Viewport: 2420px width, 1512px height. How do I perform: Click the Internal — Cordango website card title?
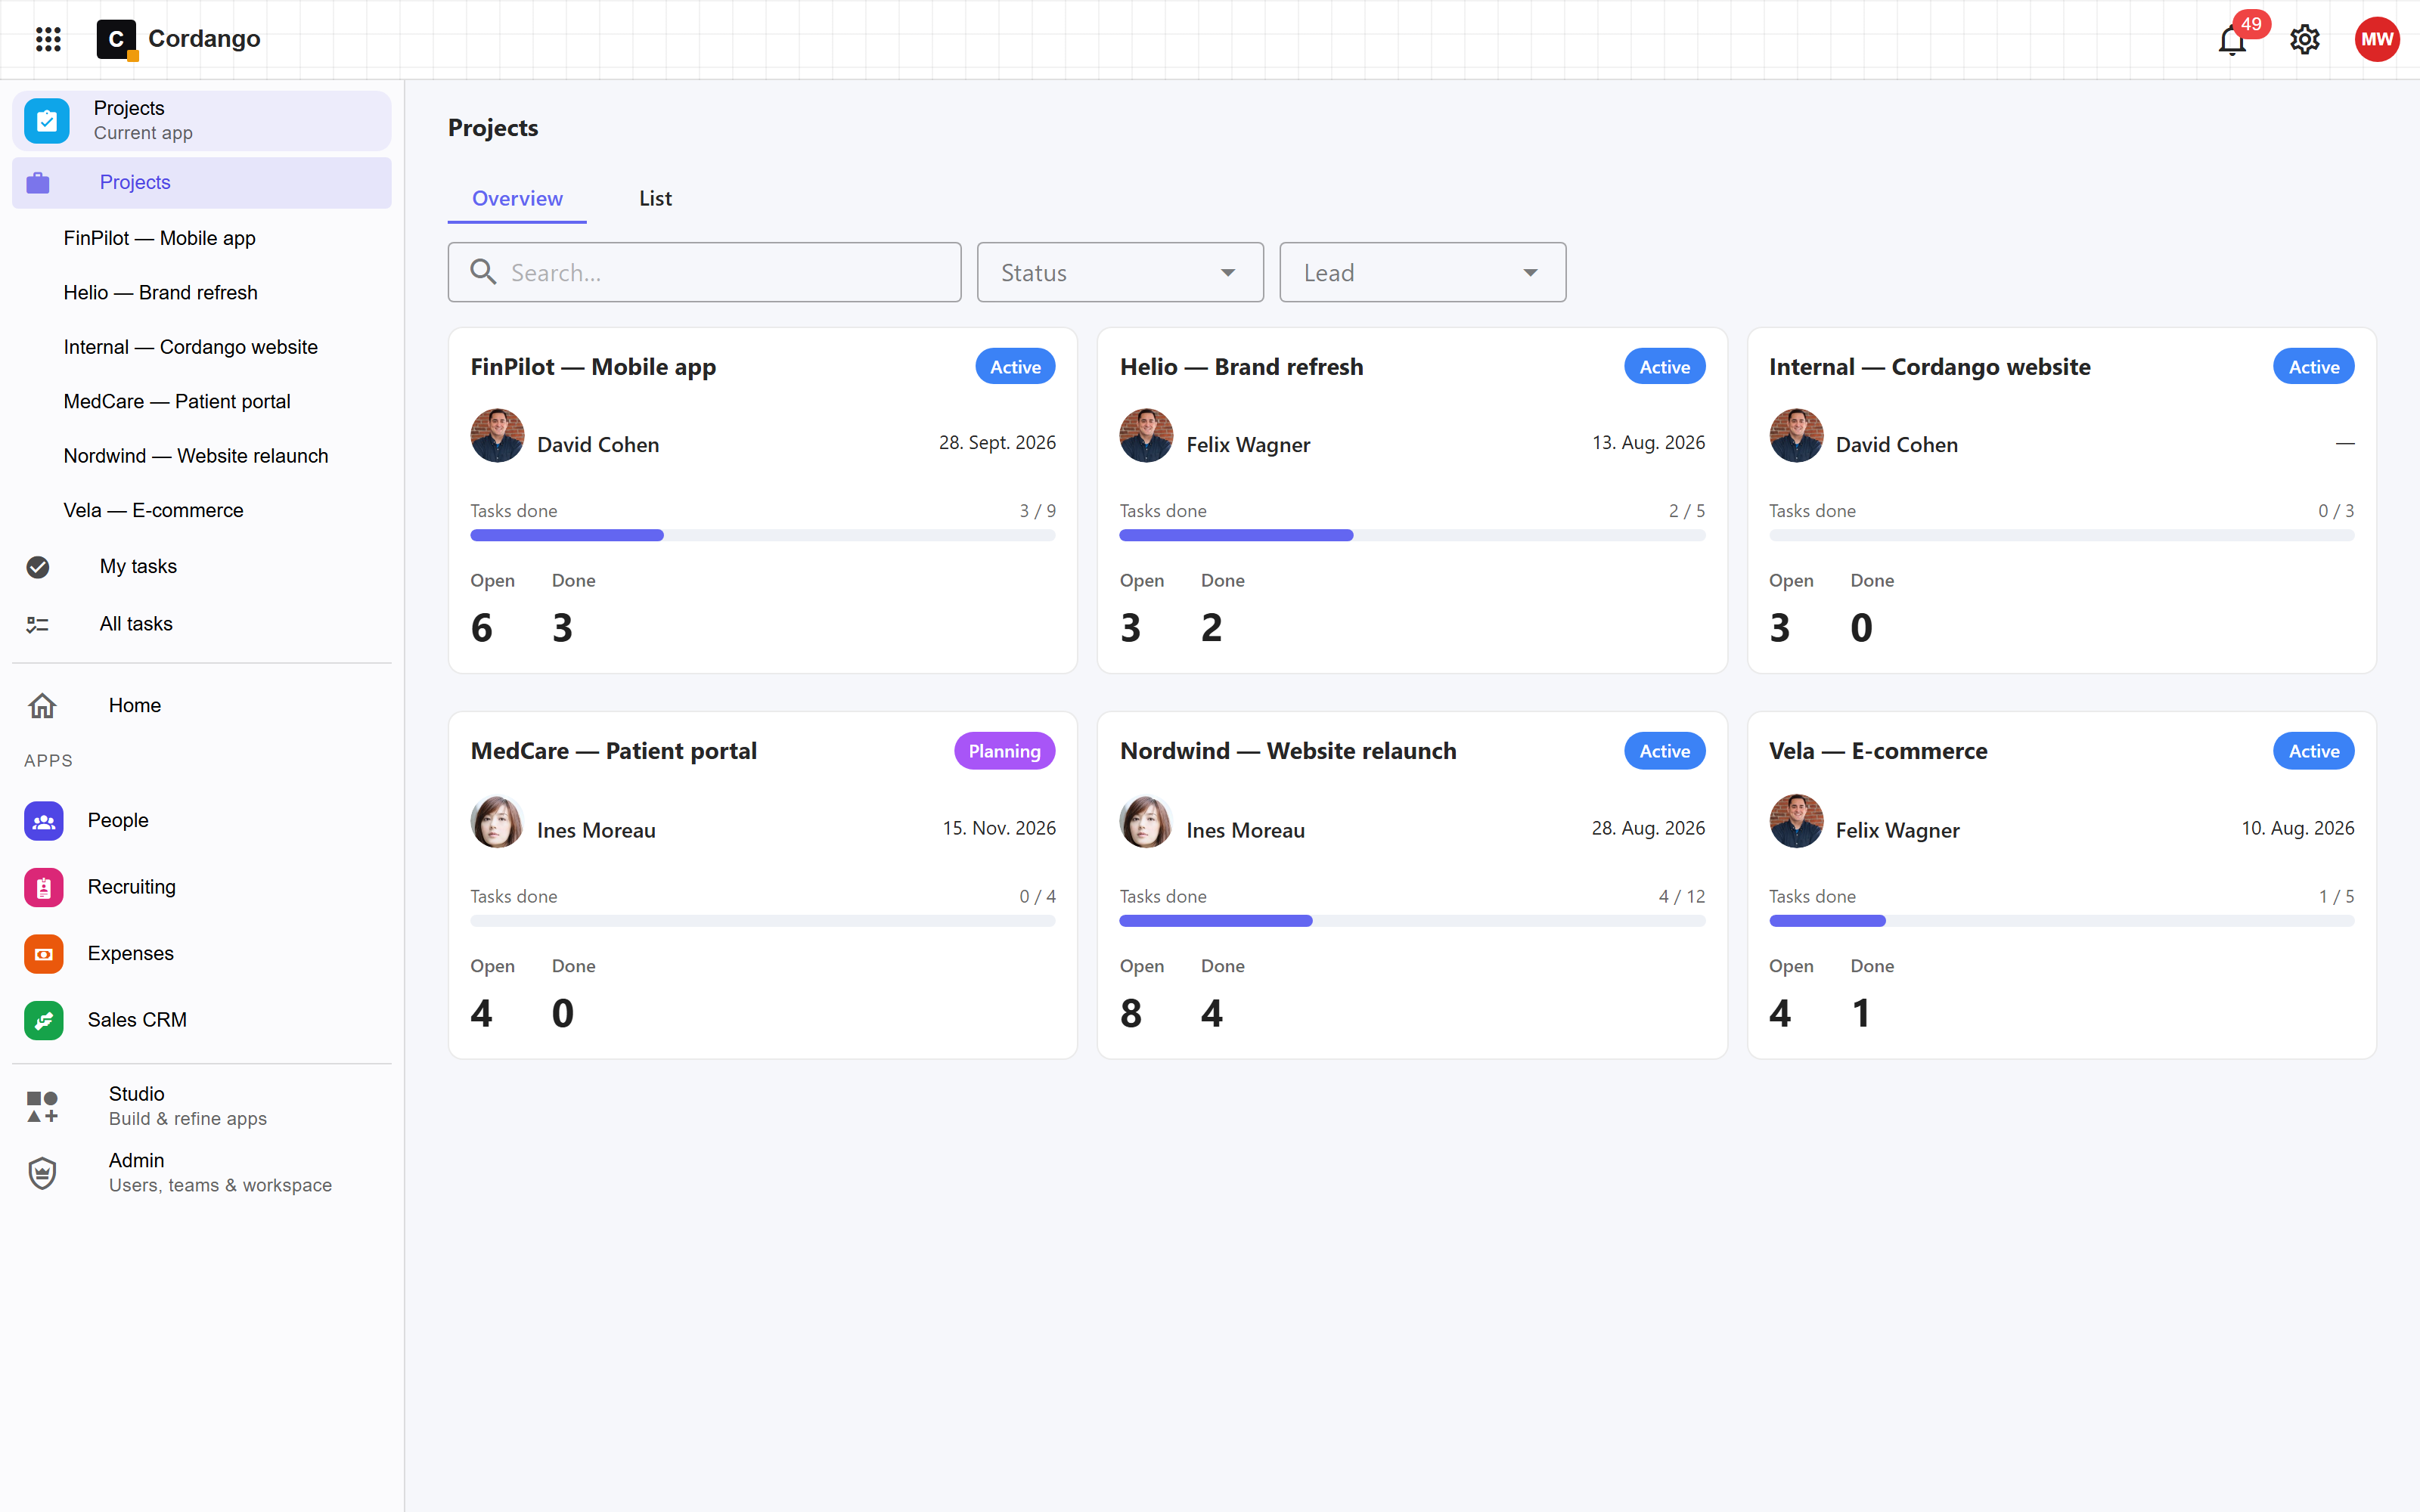[1929, 367]
